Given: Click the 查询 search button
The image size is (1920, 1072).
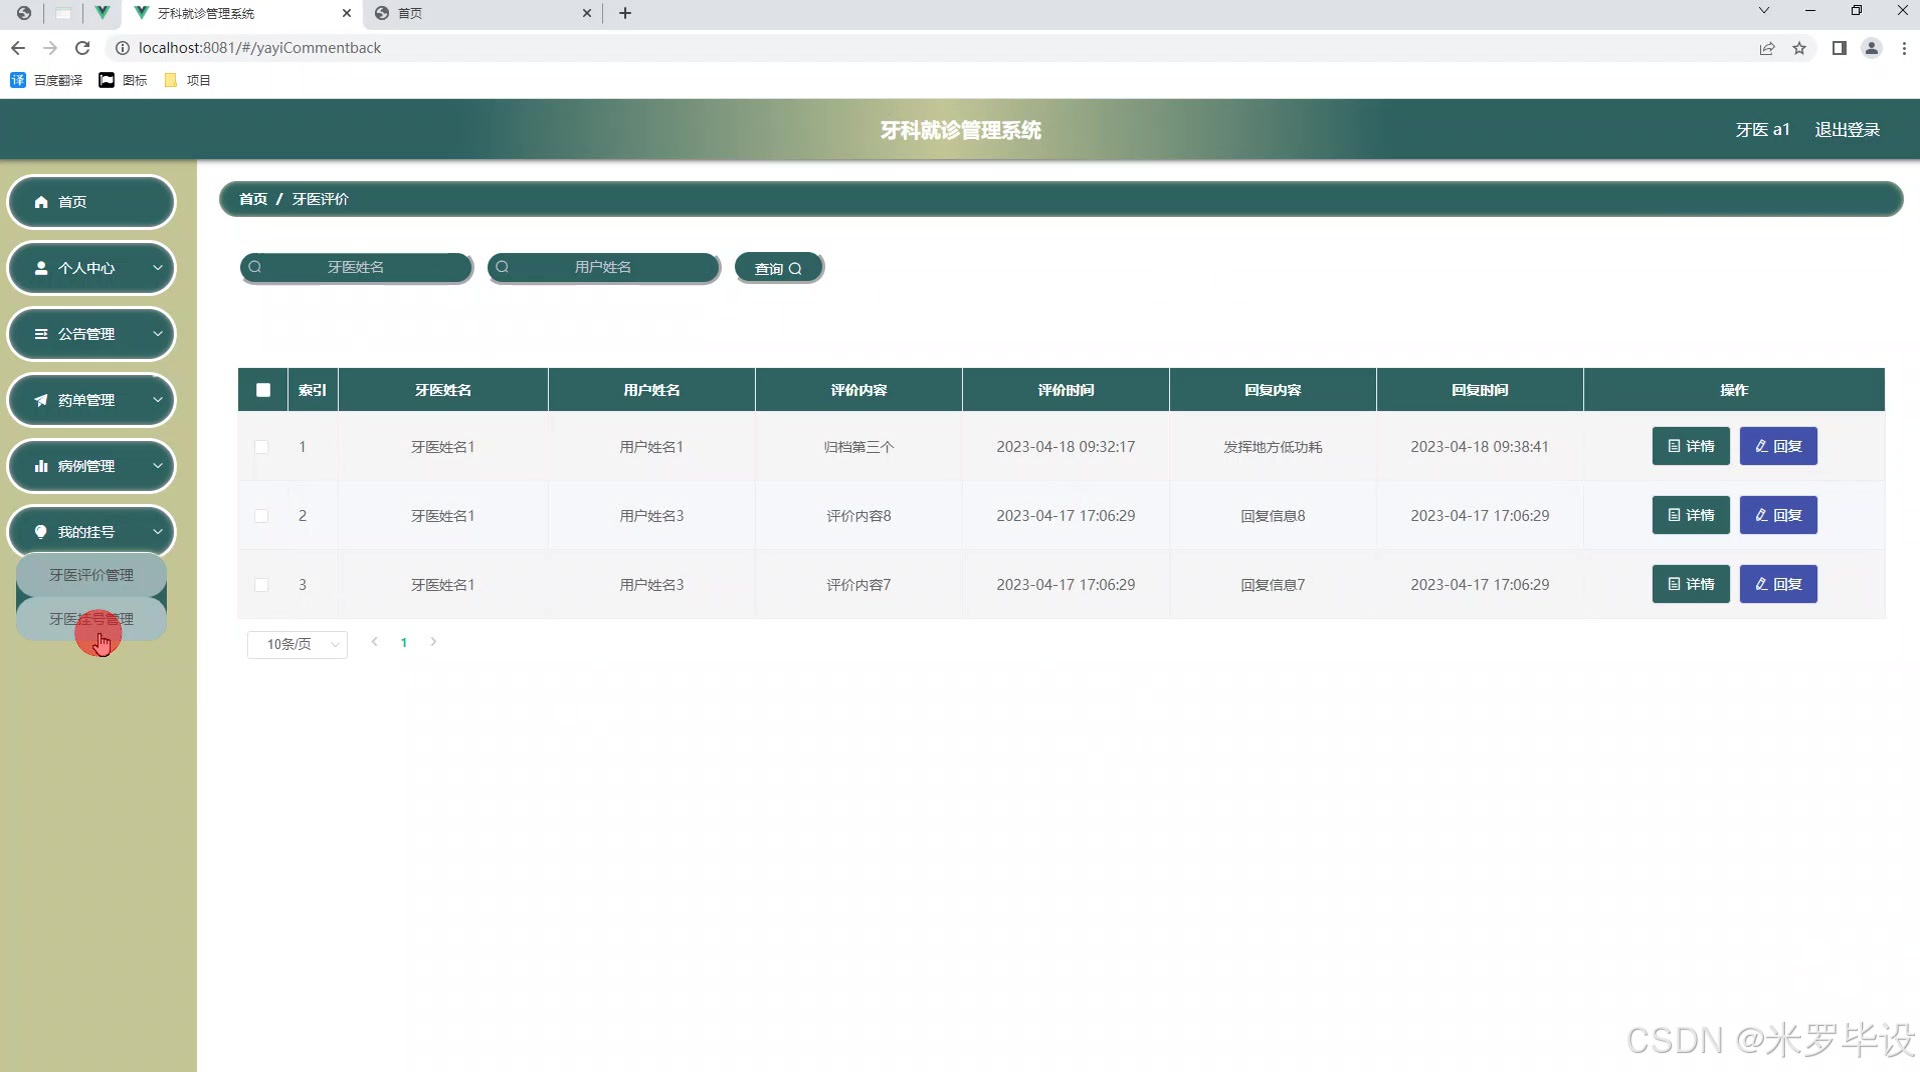Looking at the screenshot, I should pyautogui.click(x=778, y=268).
